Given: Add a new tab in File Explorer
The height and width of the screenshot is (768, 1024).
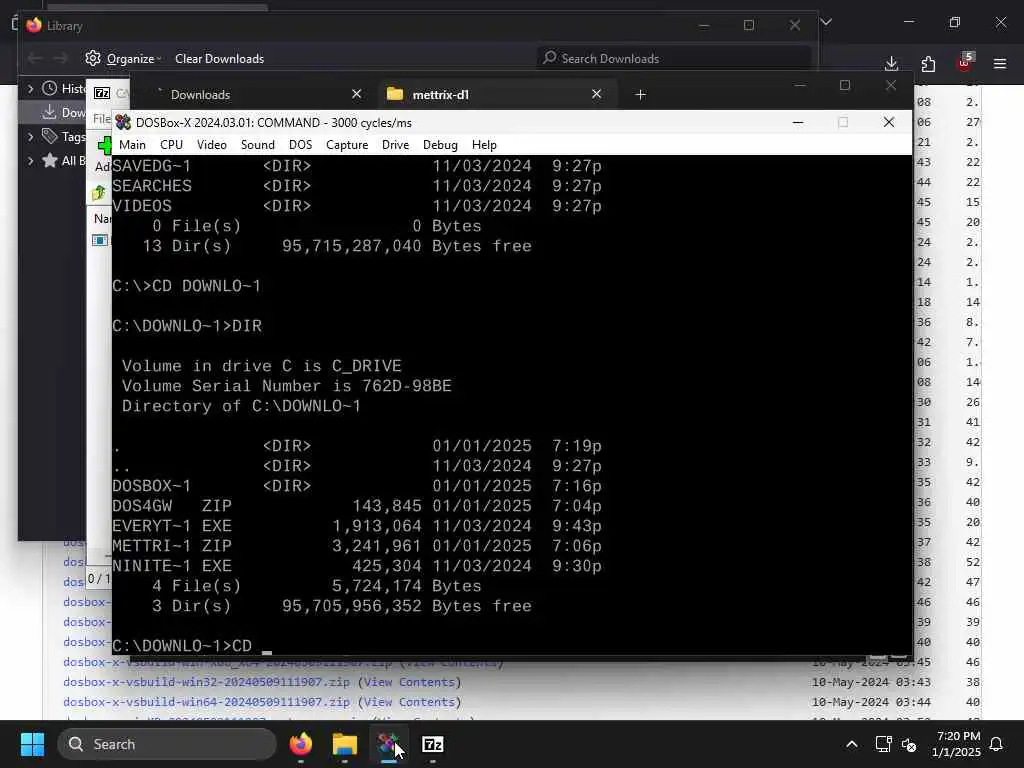Looking at the screenshot, I should (x=641, y=95).
